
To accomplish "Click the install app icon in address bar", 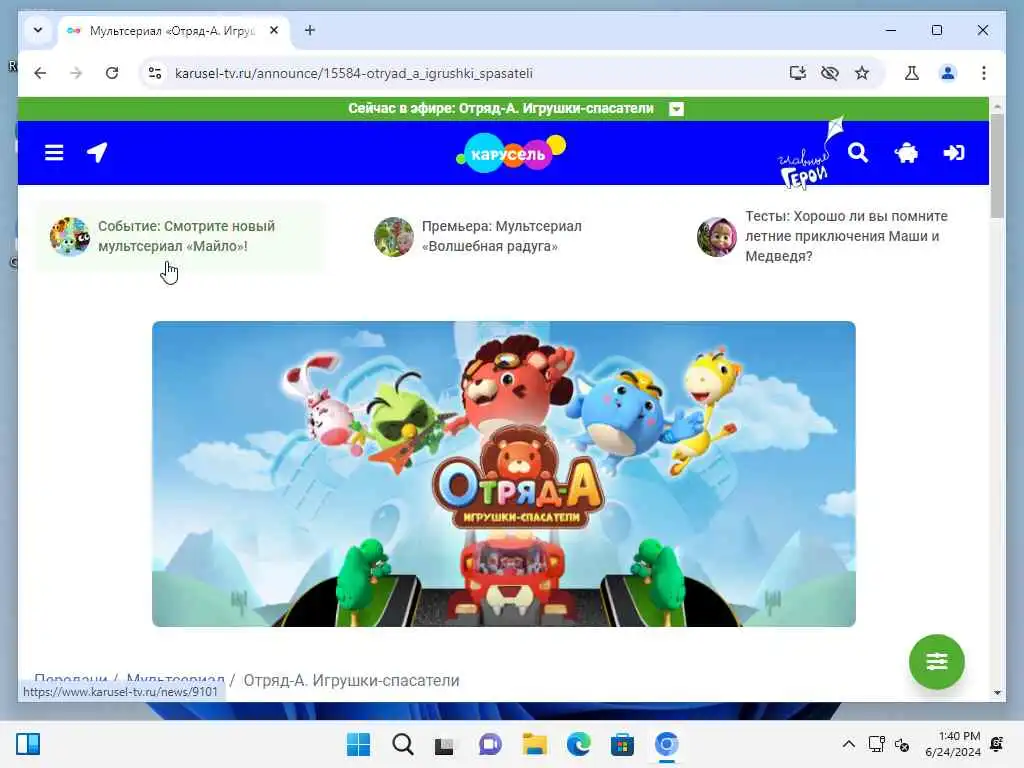I will 797,73.
